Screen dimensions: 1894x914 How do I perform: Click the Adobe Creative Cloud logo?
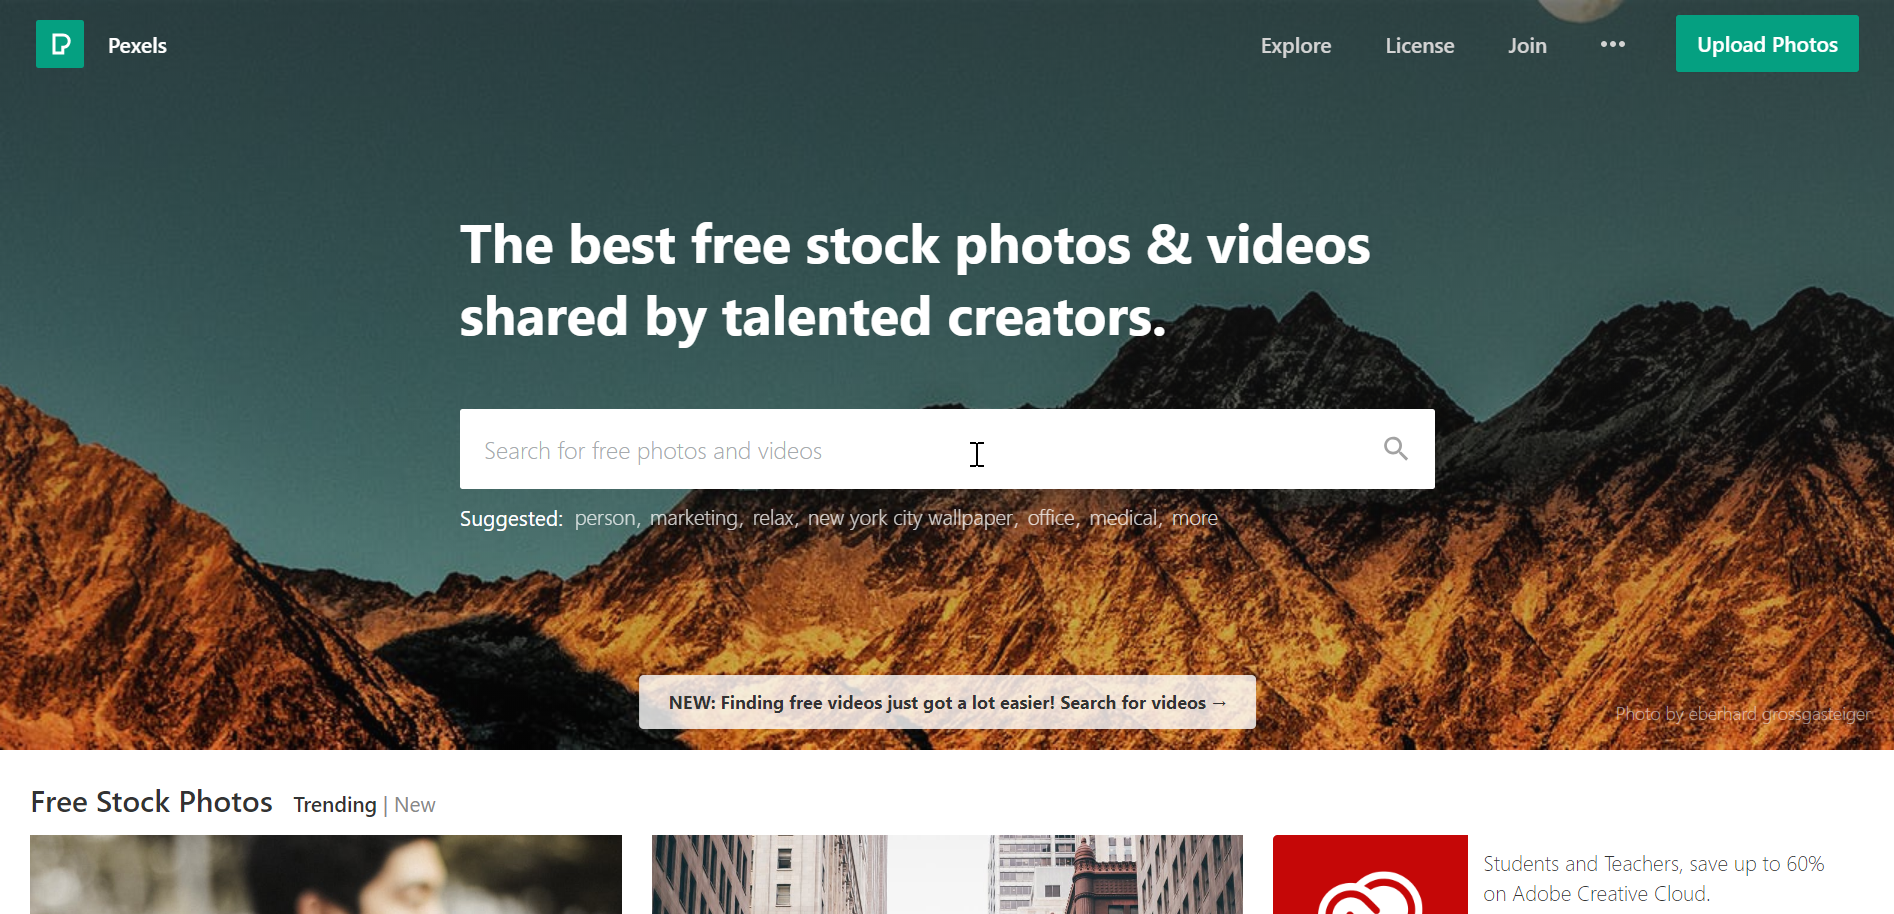point(1370,875)
